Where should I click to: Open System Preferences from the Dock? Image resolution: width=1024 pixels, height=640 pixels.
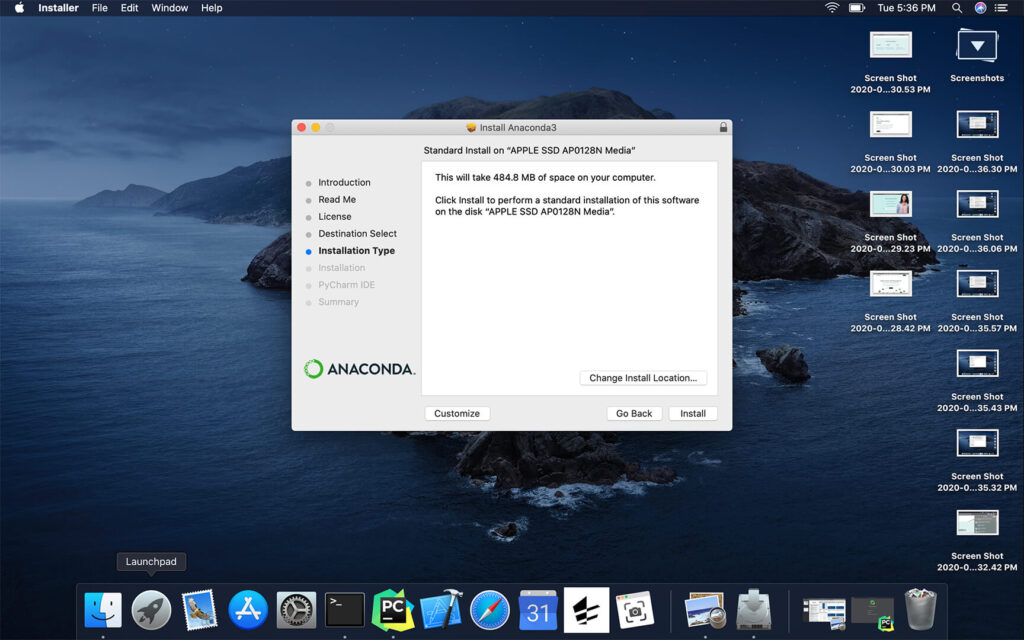(x=296, y=611)
